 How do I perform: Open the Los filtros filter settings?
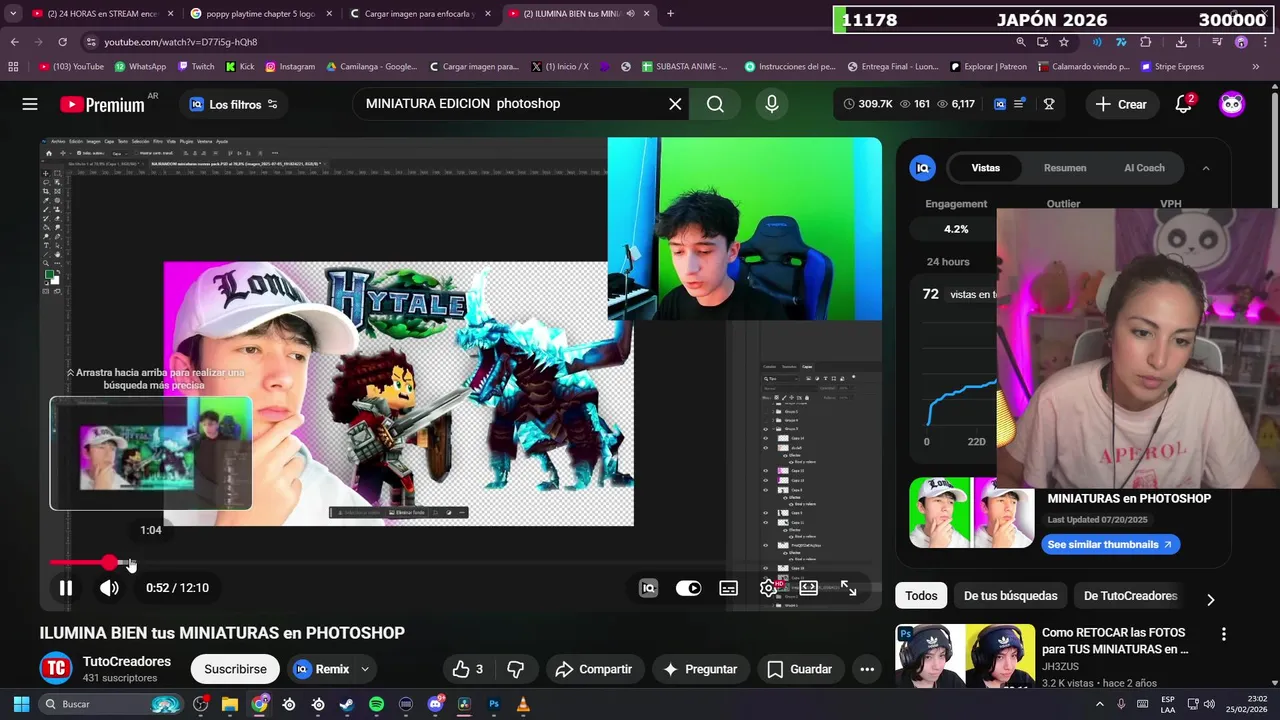(x=234, y=104)
